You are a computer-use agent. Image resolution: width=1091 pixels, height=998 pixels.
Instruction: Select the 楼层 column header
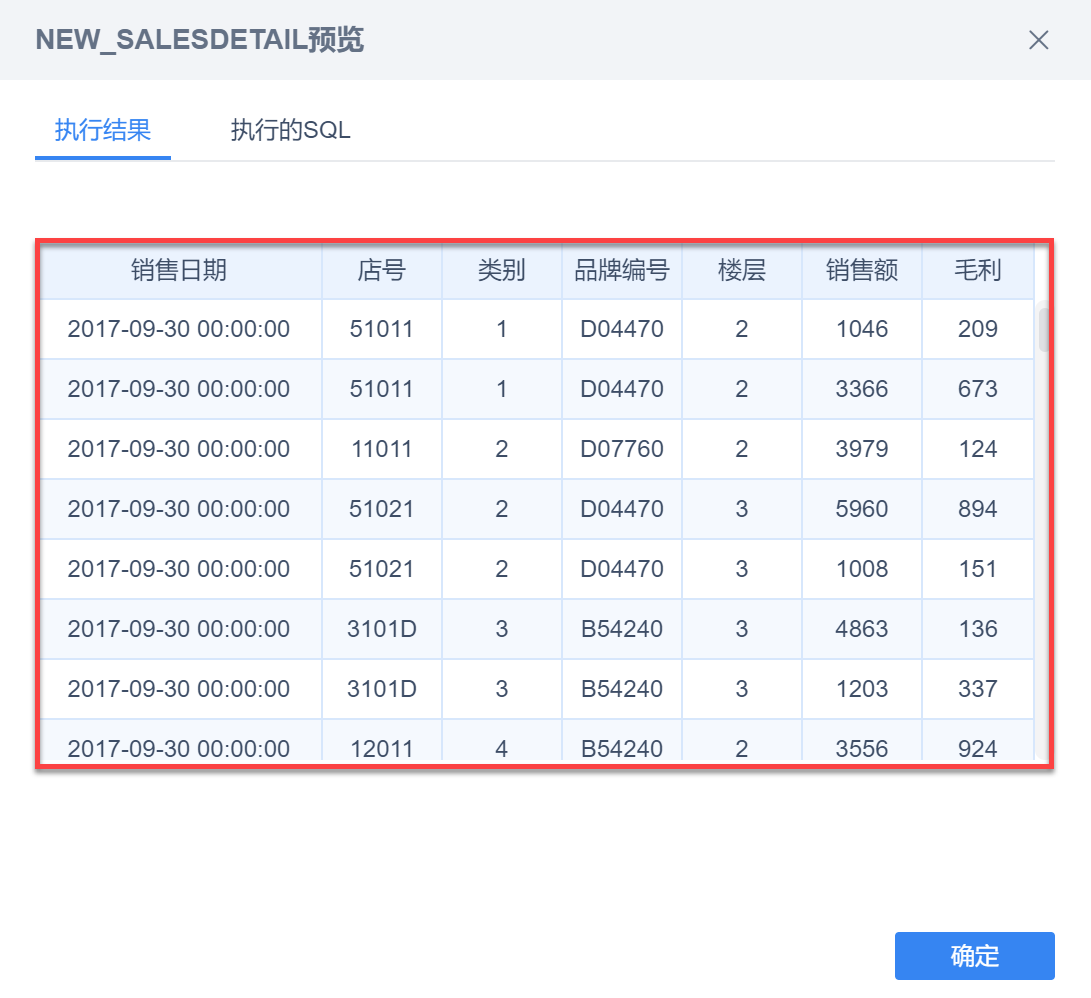pyautogui.click(x=741, y=270)
